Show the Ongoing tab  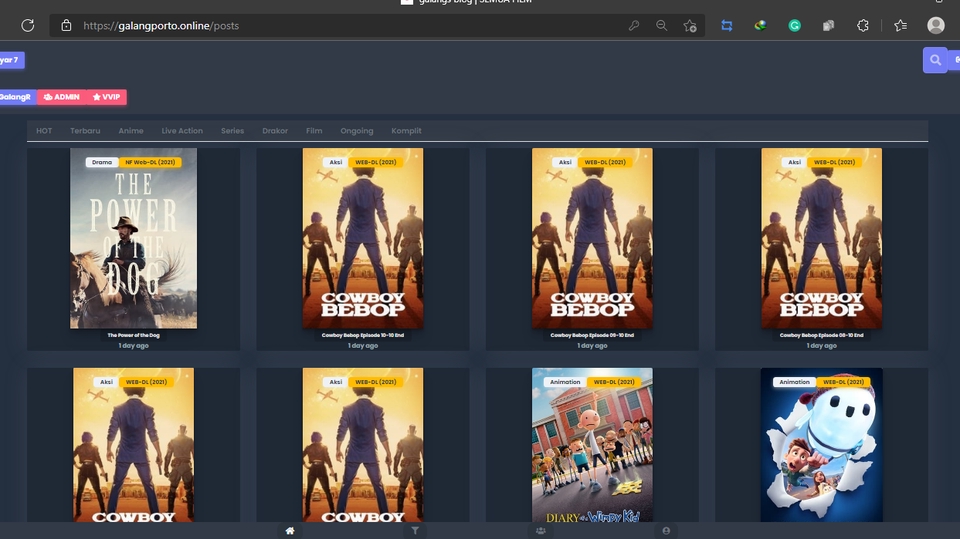pos(357,130)
